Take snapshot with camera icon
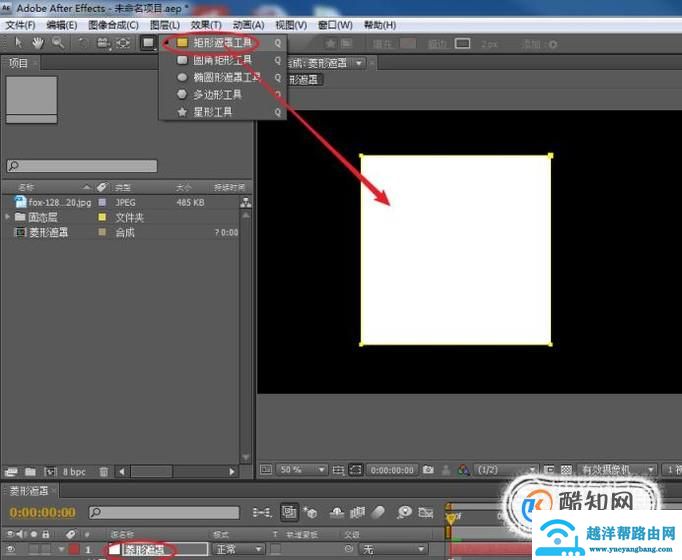 (x=428, y=470)
